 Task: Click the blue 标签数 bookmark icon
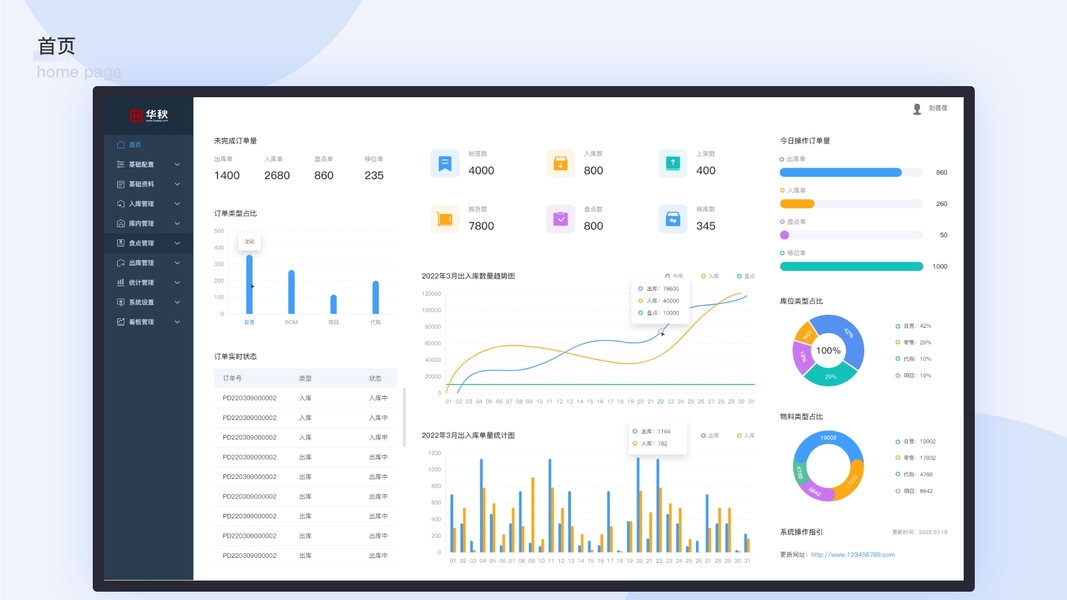[445, 163]
